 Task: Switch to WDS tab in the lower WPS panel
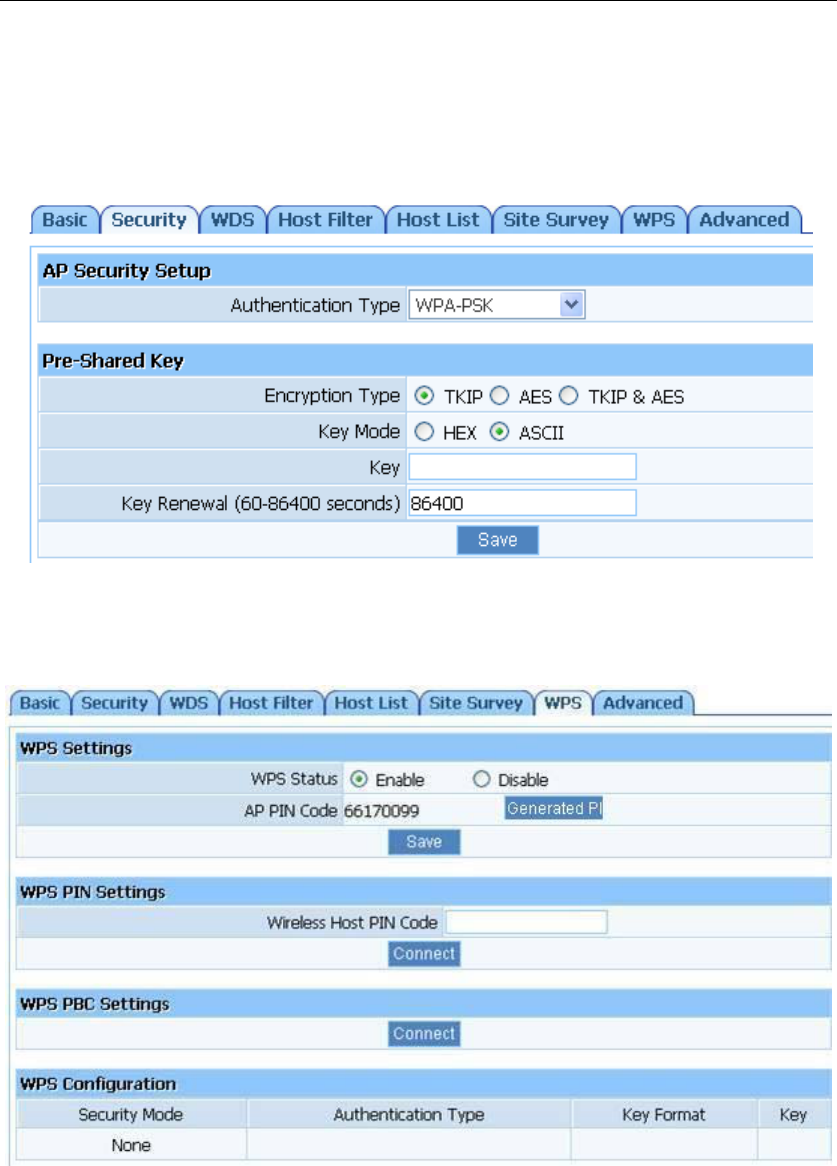click(x=189, y=703)
